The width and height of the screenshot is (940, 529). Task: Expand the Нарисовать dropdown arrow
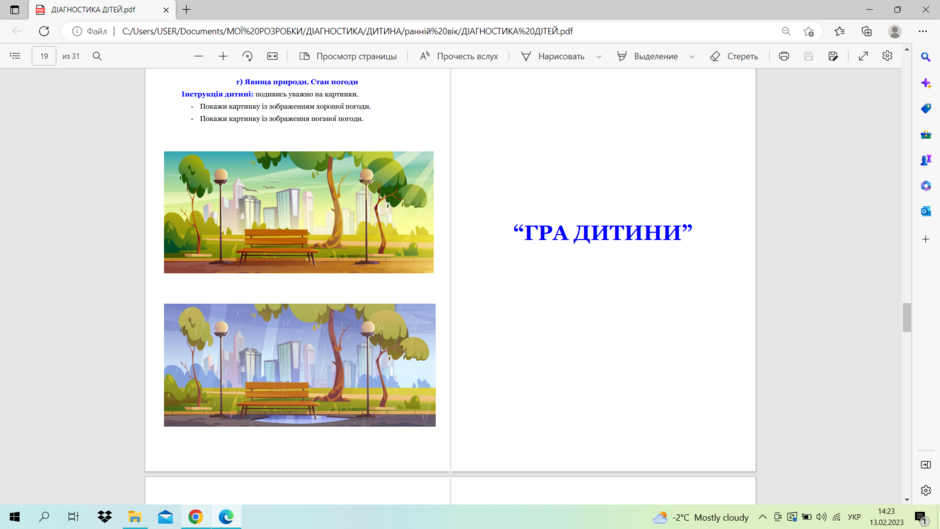[x=599, y=56]
